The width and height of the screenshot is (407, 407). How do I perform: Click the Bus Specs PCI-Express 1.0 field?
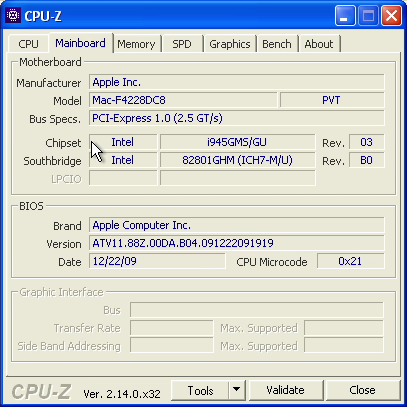(x=237, y=118)
